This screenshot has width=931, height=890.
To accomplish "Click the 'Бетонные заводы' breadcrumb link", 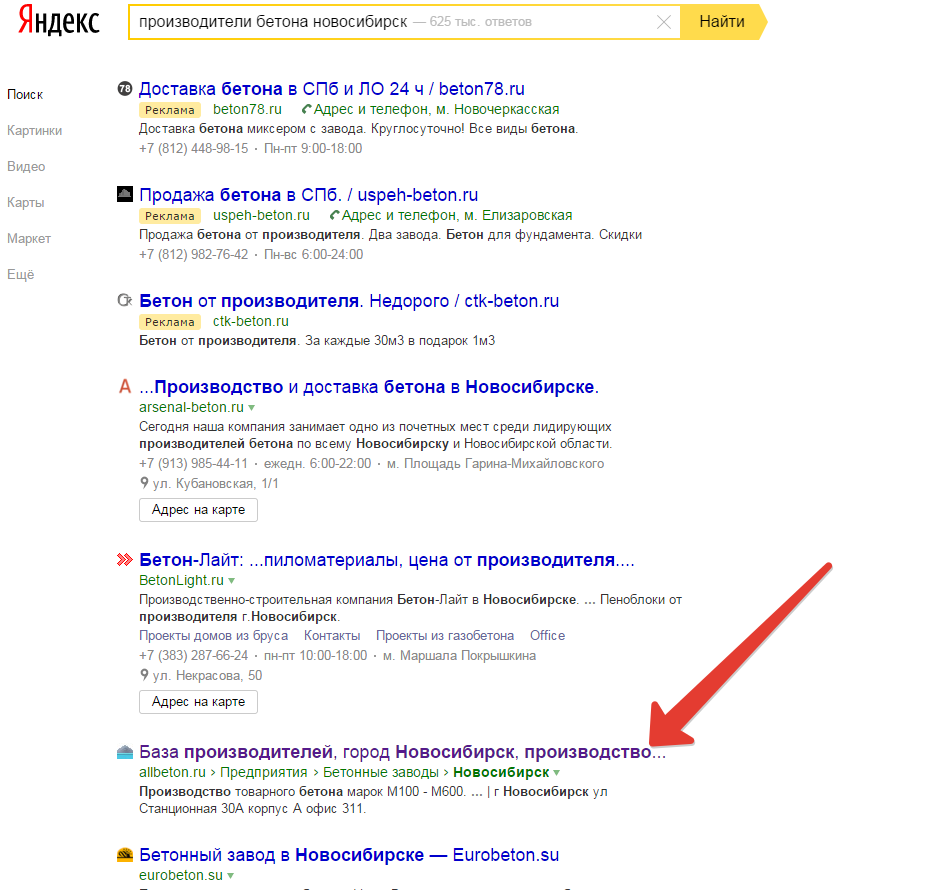I will point(381,772).
